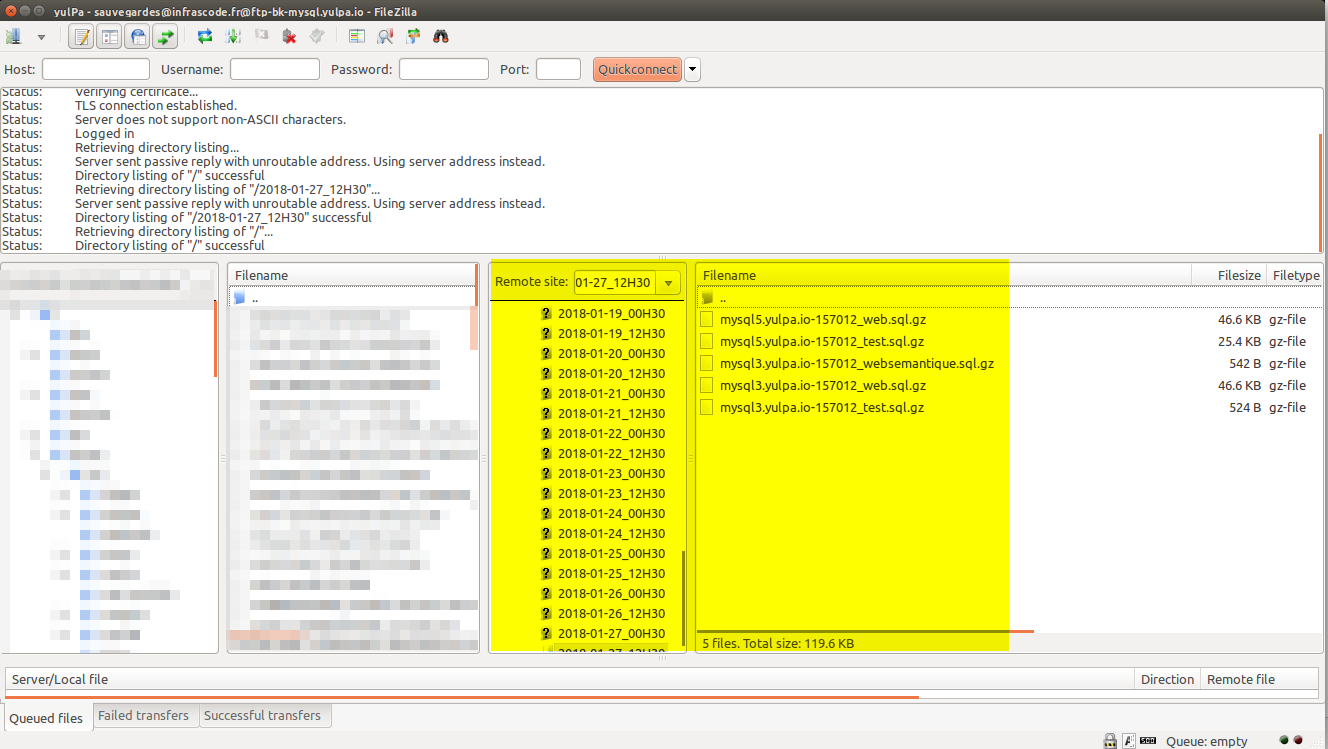Screen dimensions: 1328x749
Task: Open the directory listing filters dialog
Action: coord(357,37)
